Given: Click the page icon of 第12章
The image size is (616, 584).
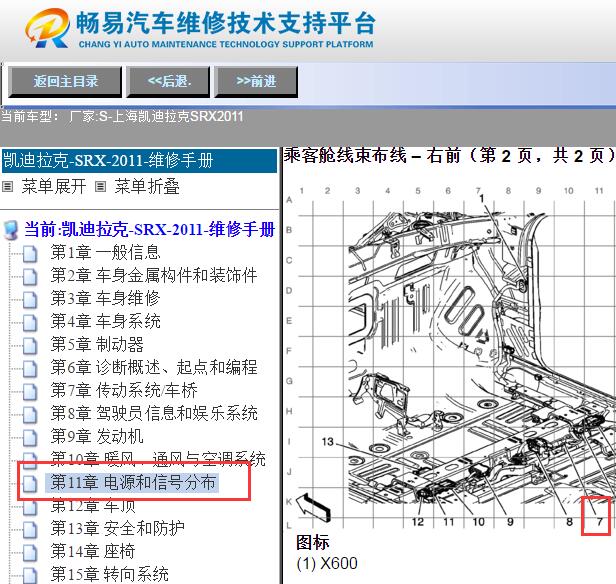Looking at the screenshot, I should click(30, 506).
